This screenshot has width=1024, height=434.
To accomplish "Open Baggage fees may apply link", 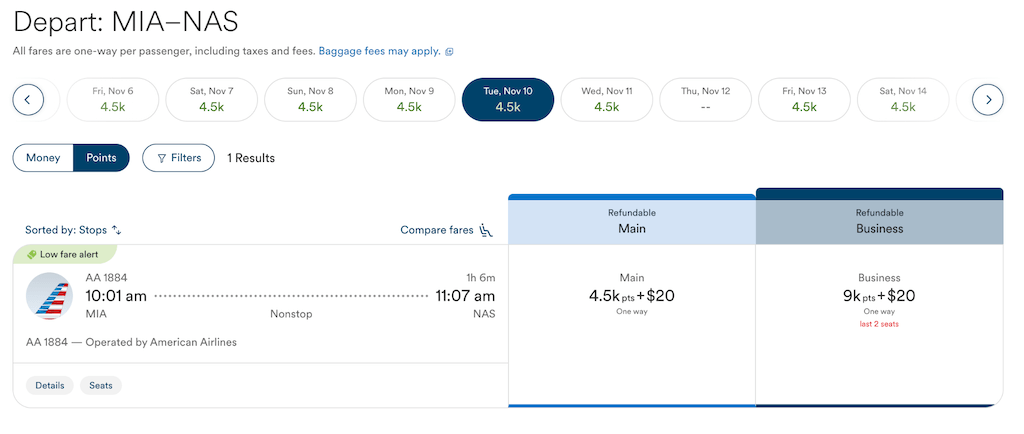I will (x=379, y=51).
